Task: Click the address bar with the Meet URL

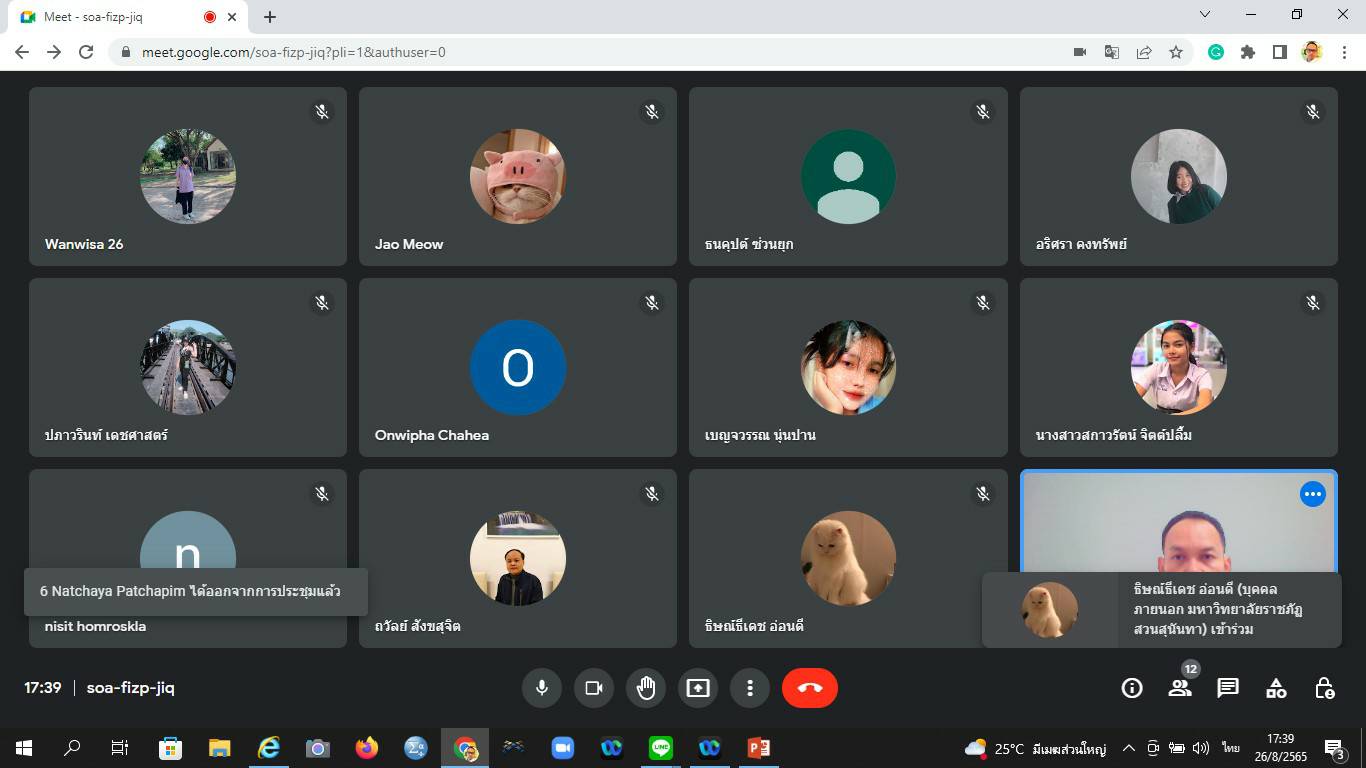Action: point(600,52)
